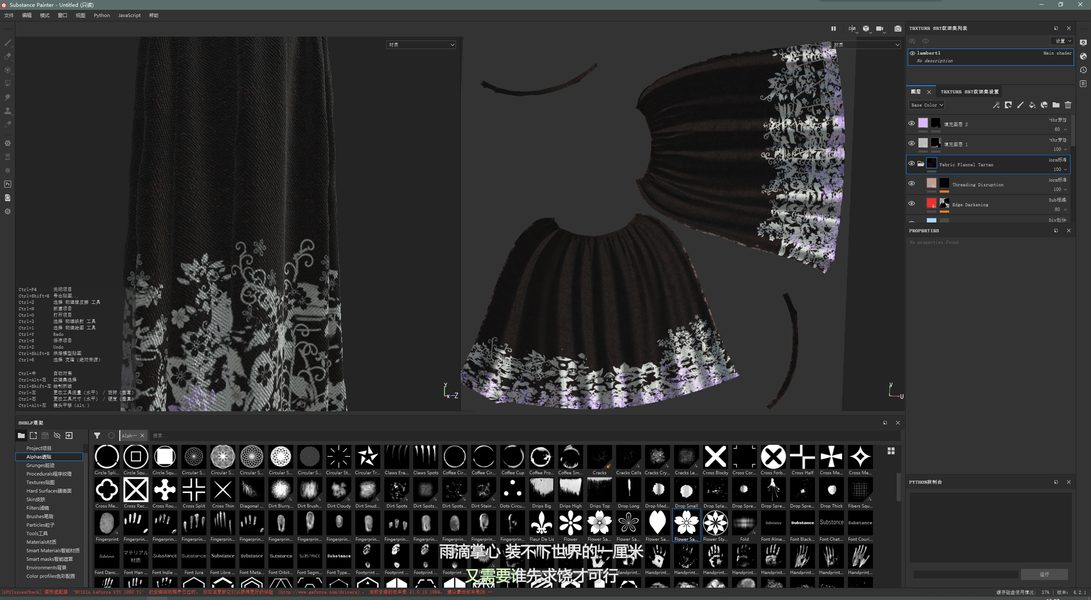Click the video camera icon above viewport
Image resolution: width=1091 pixels, height=600 pixels.
click(879, 29)
